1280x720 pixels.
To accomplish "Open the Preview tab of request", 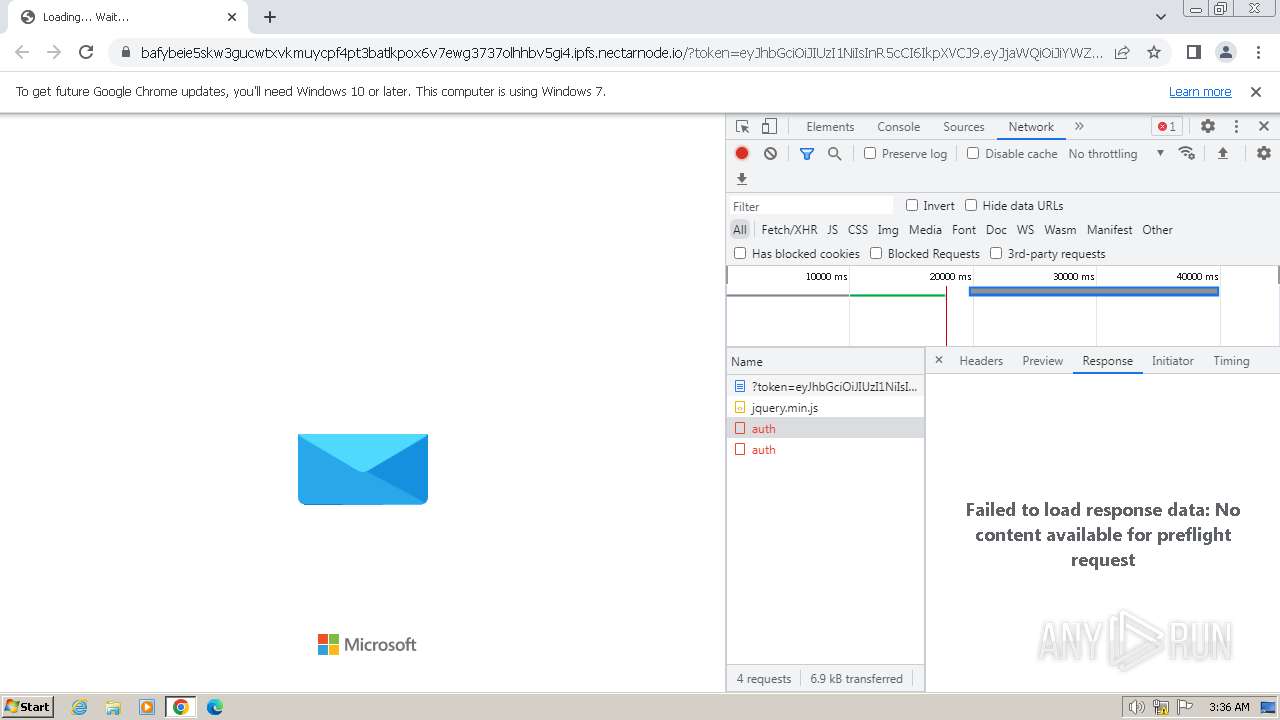I will (1042, 361).
